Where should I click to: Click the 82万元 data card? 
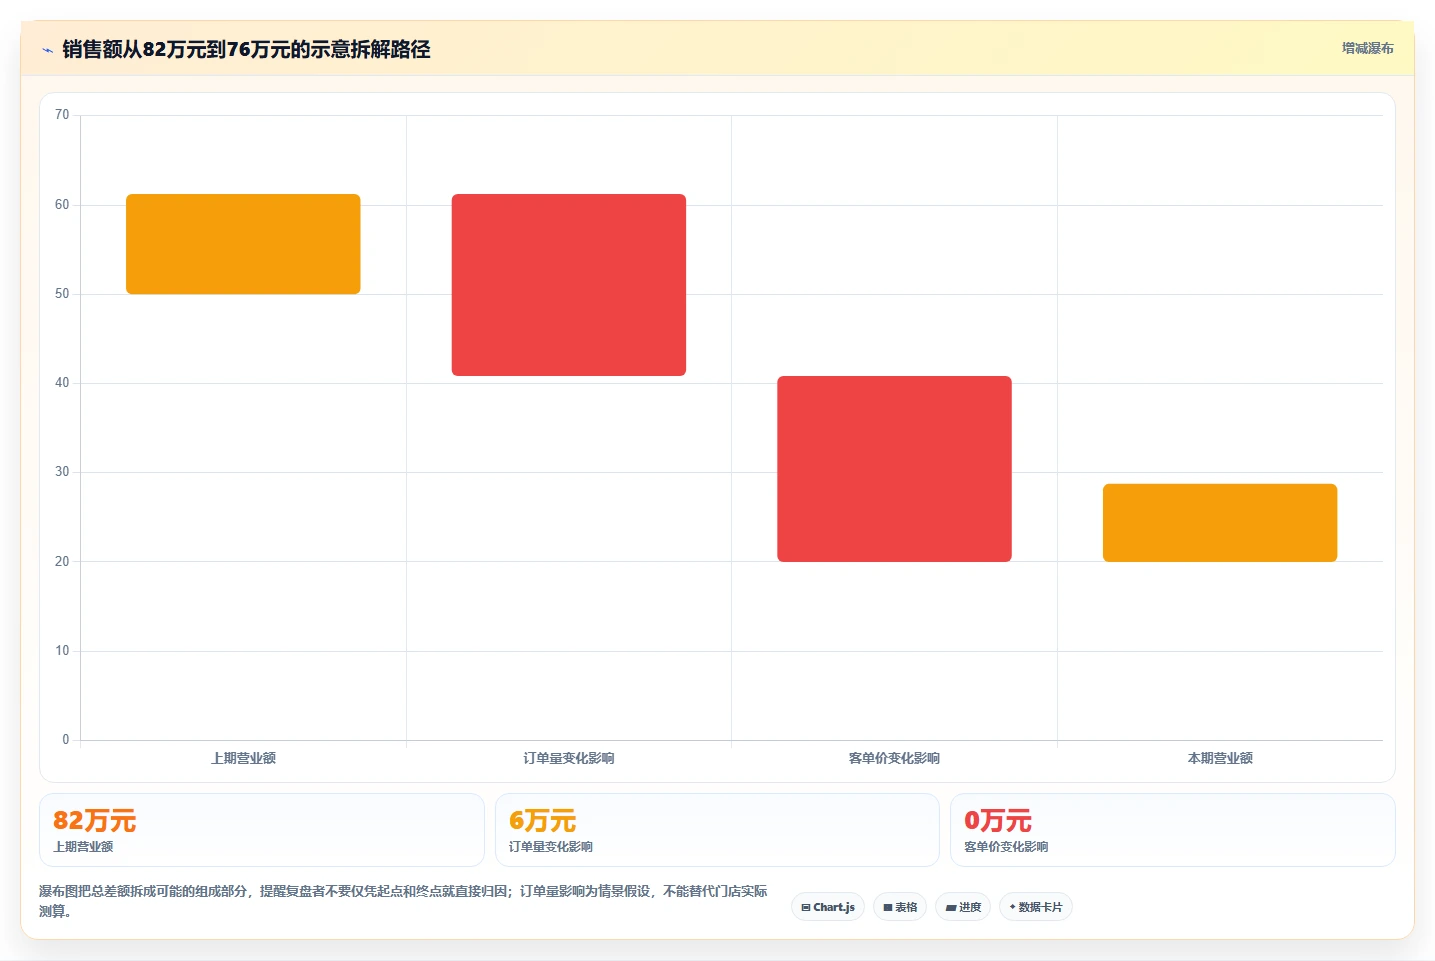262,830
